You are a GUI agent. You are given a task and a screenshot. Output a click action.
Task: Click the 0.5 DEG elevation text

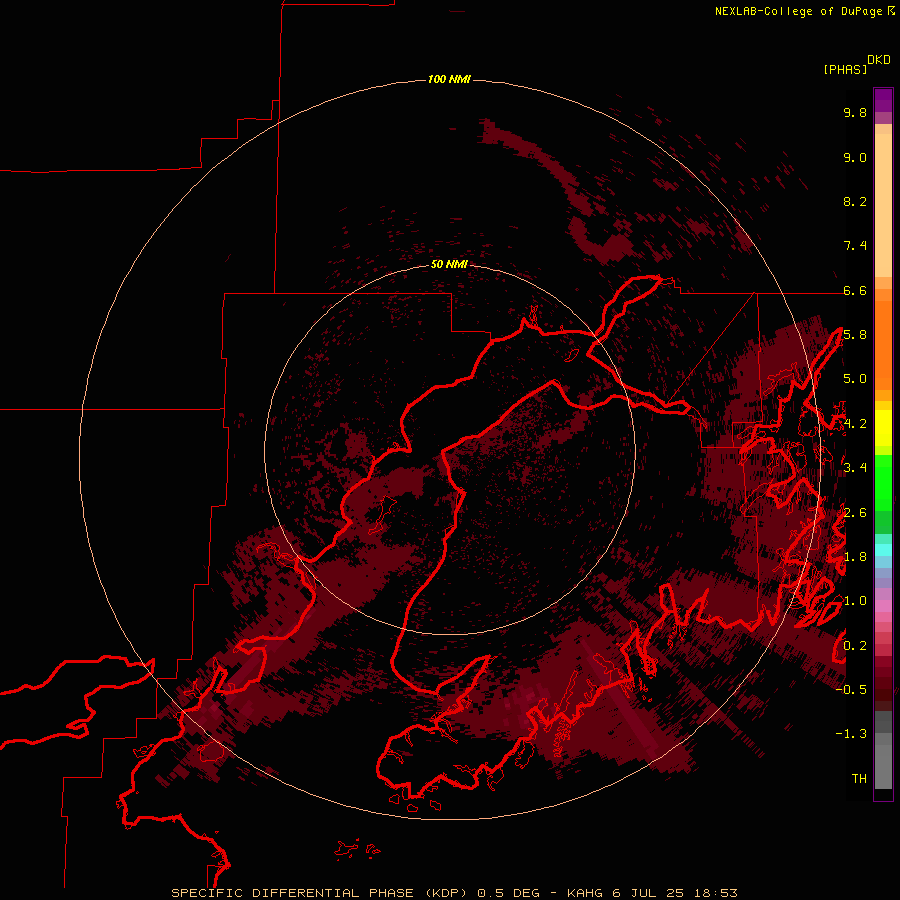(509, 893)
